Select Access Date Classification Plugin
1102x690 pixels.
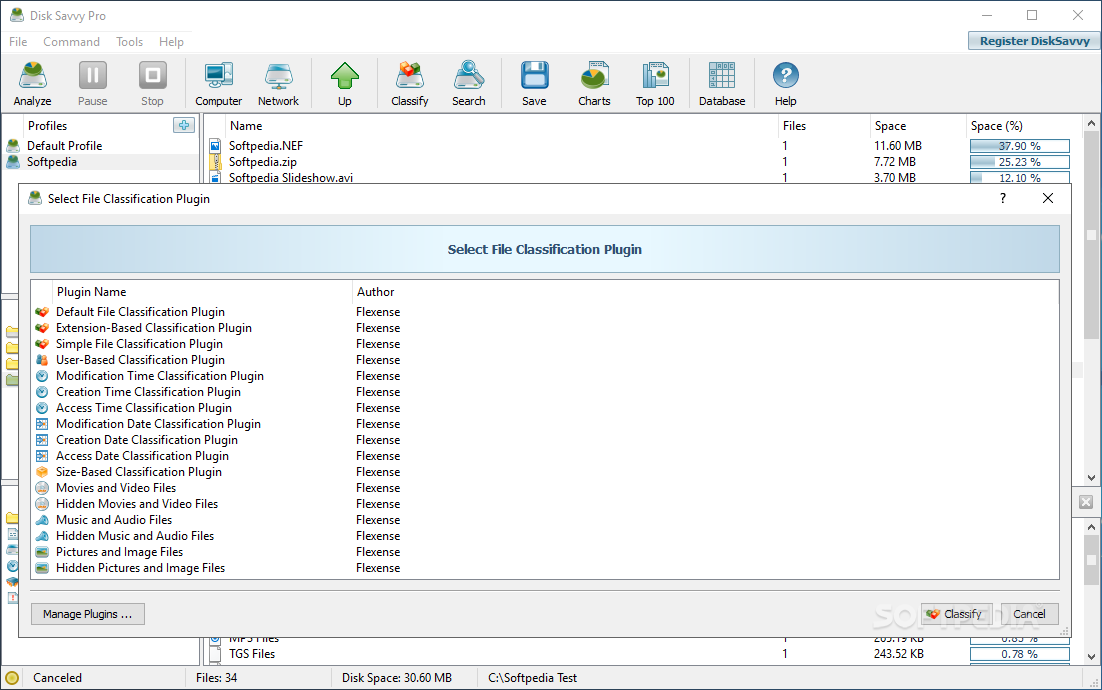click(143, 456)
